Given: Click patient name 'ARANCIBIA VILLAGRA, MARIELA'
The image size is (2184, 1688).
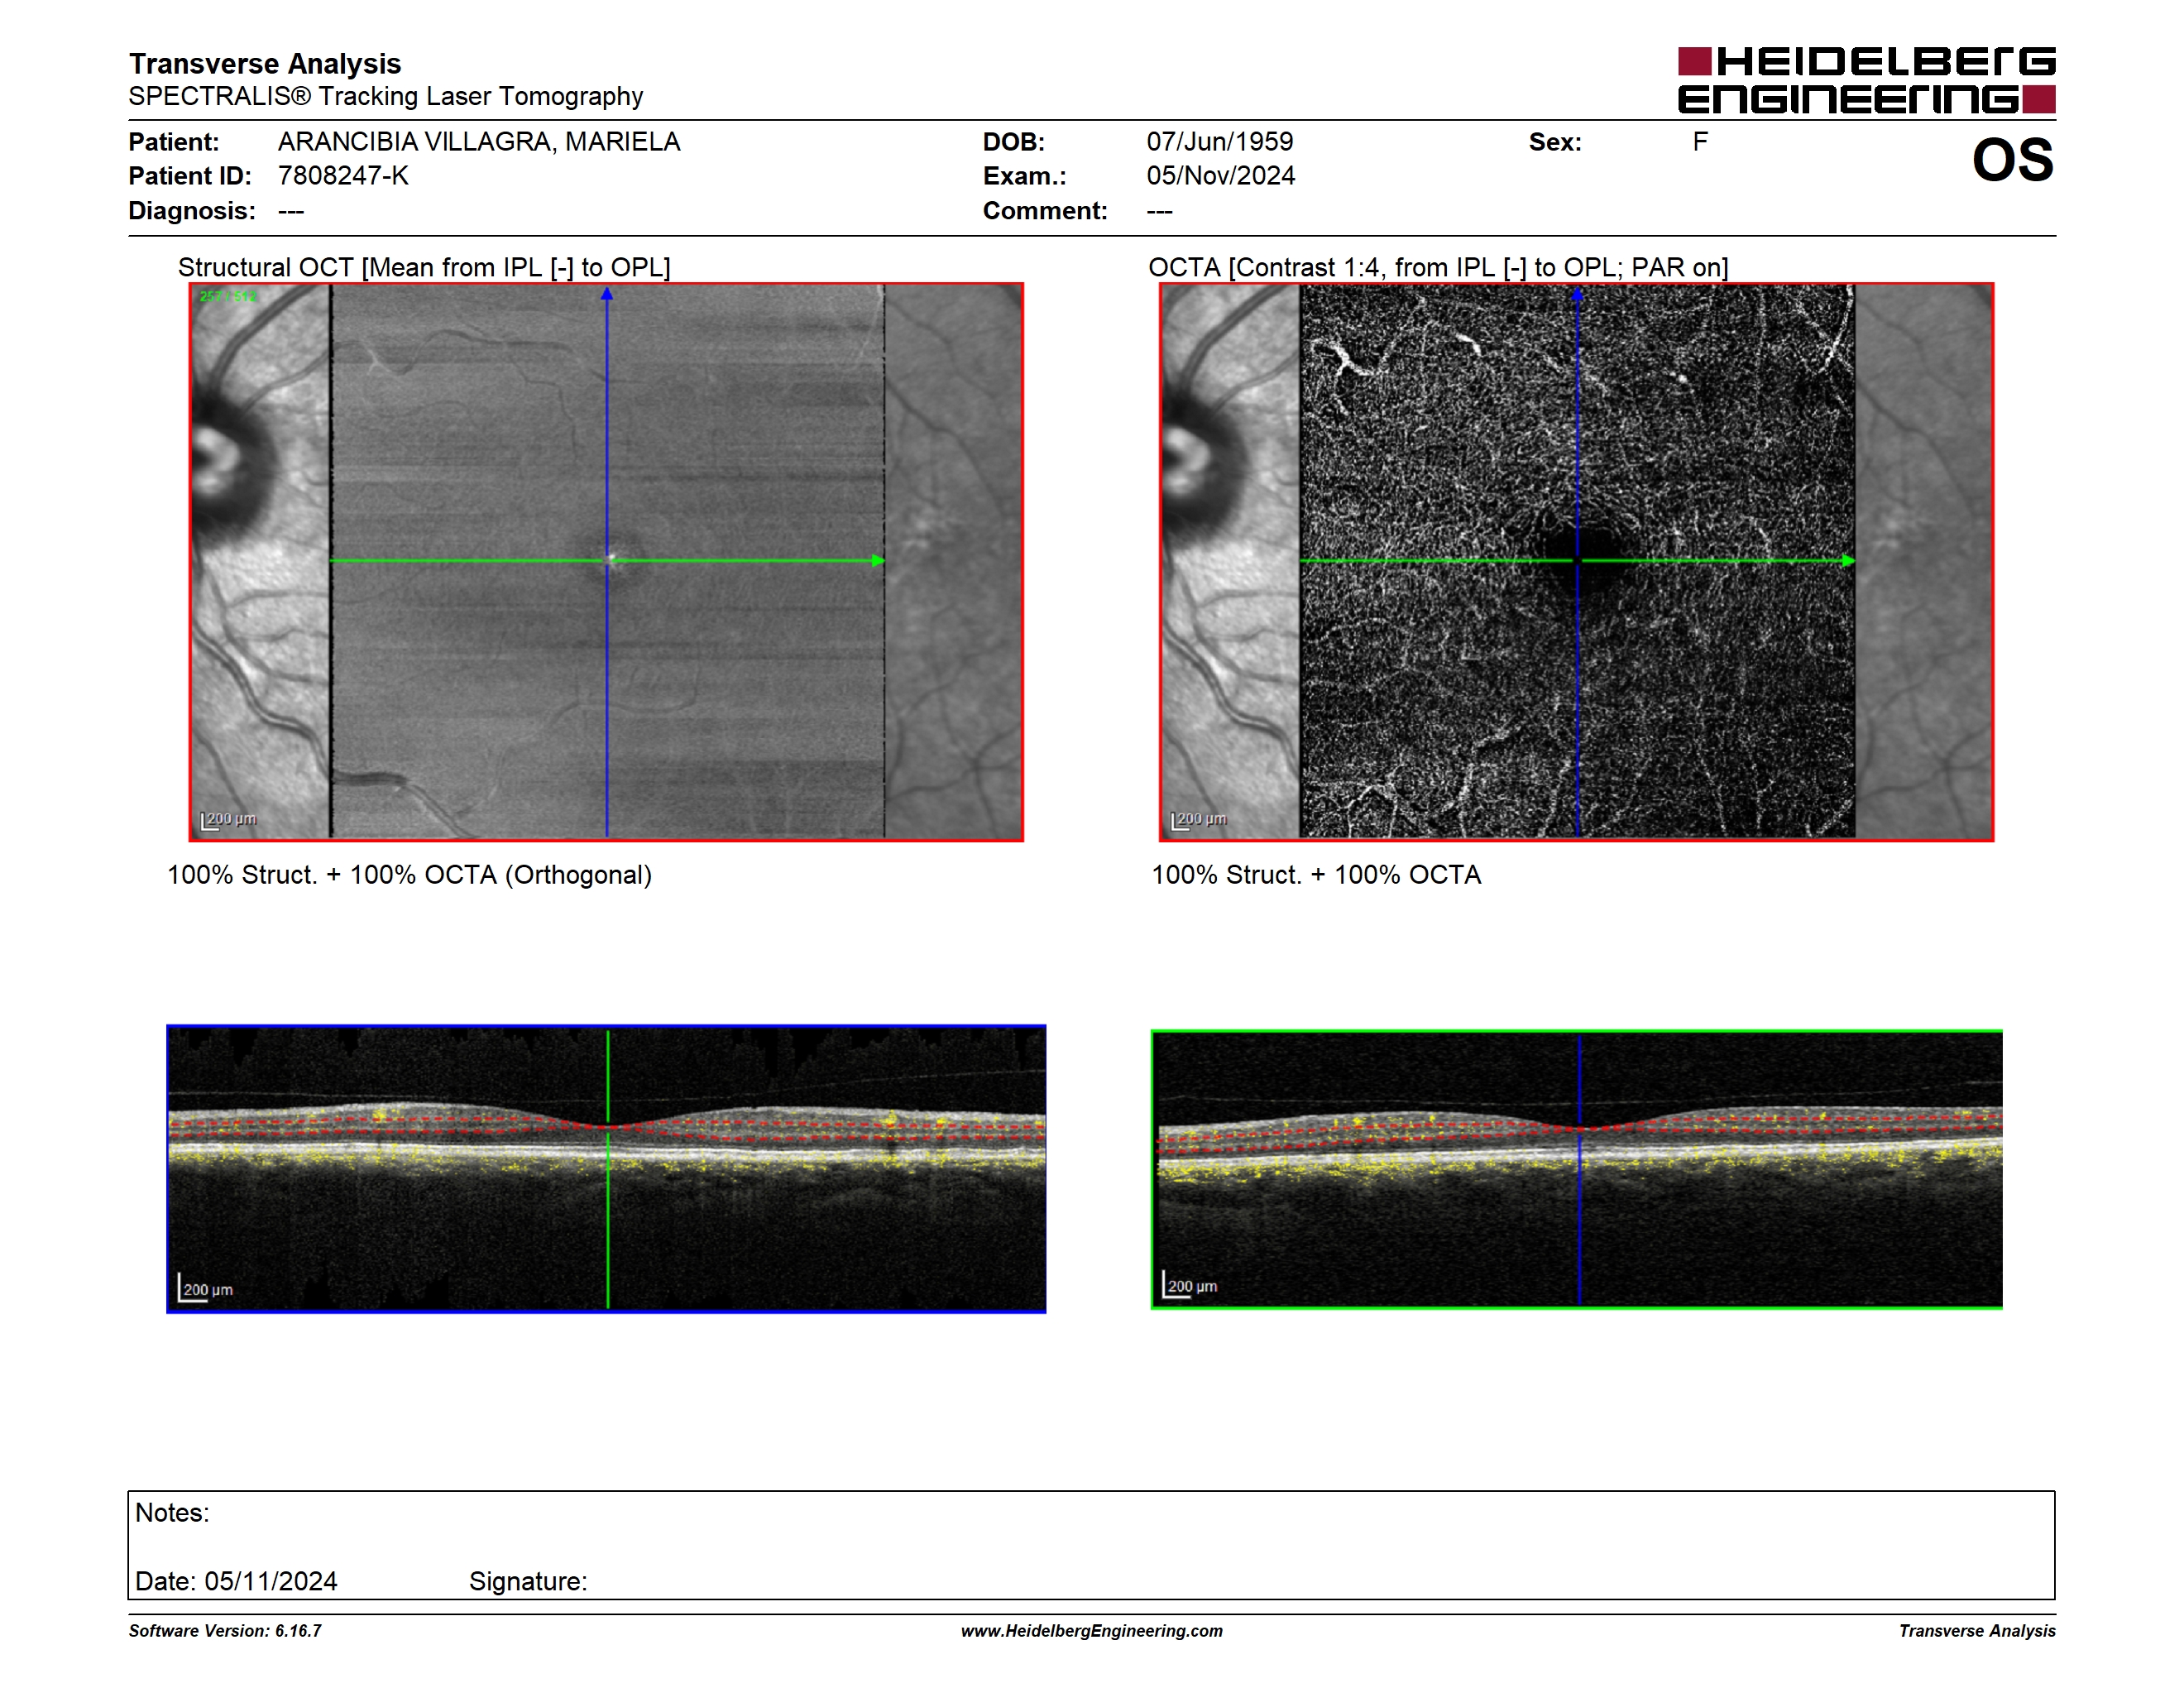Looking at the screenshot, I should pyautogui.click(x=479, y=142).
